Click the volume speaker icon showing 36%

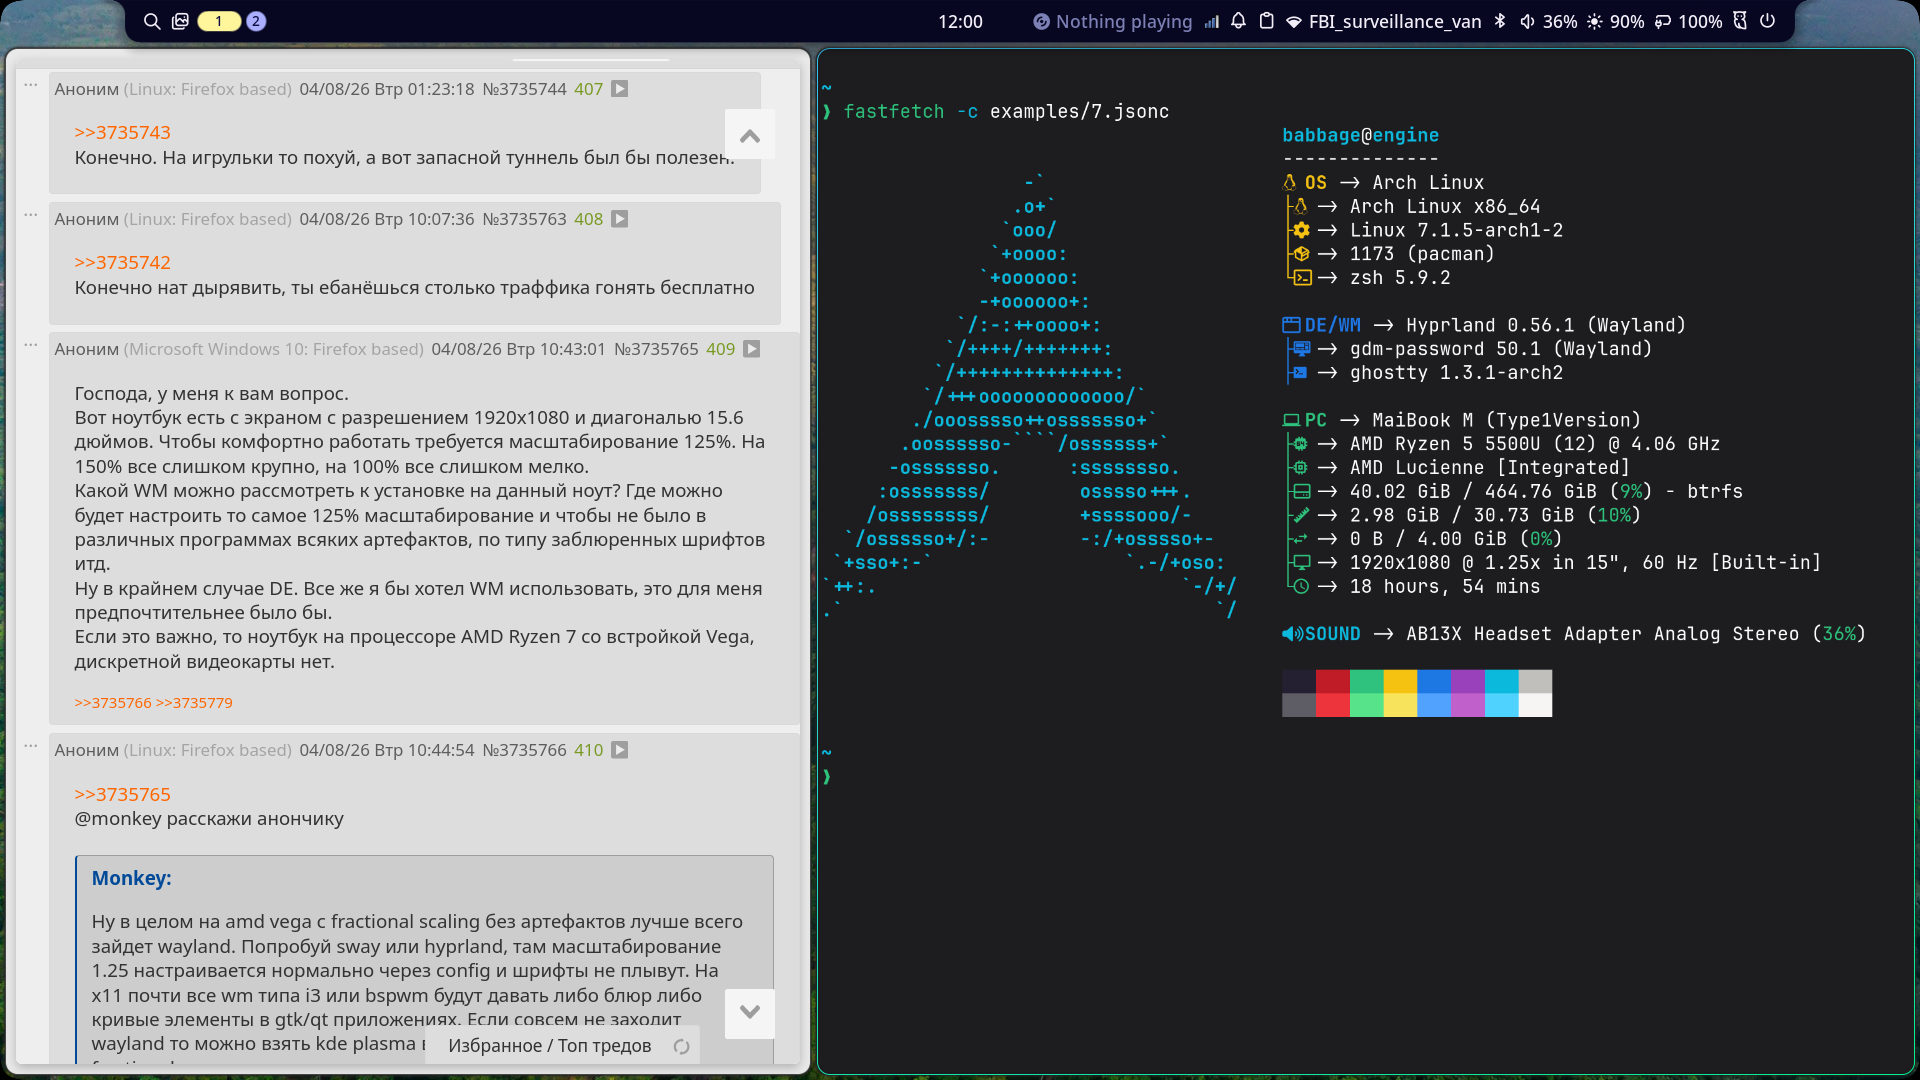click(1527, 21)
